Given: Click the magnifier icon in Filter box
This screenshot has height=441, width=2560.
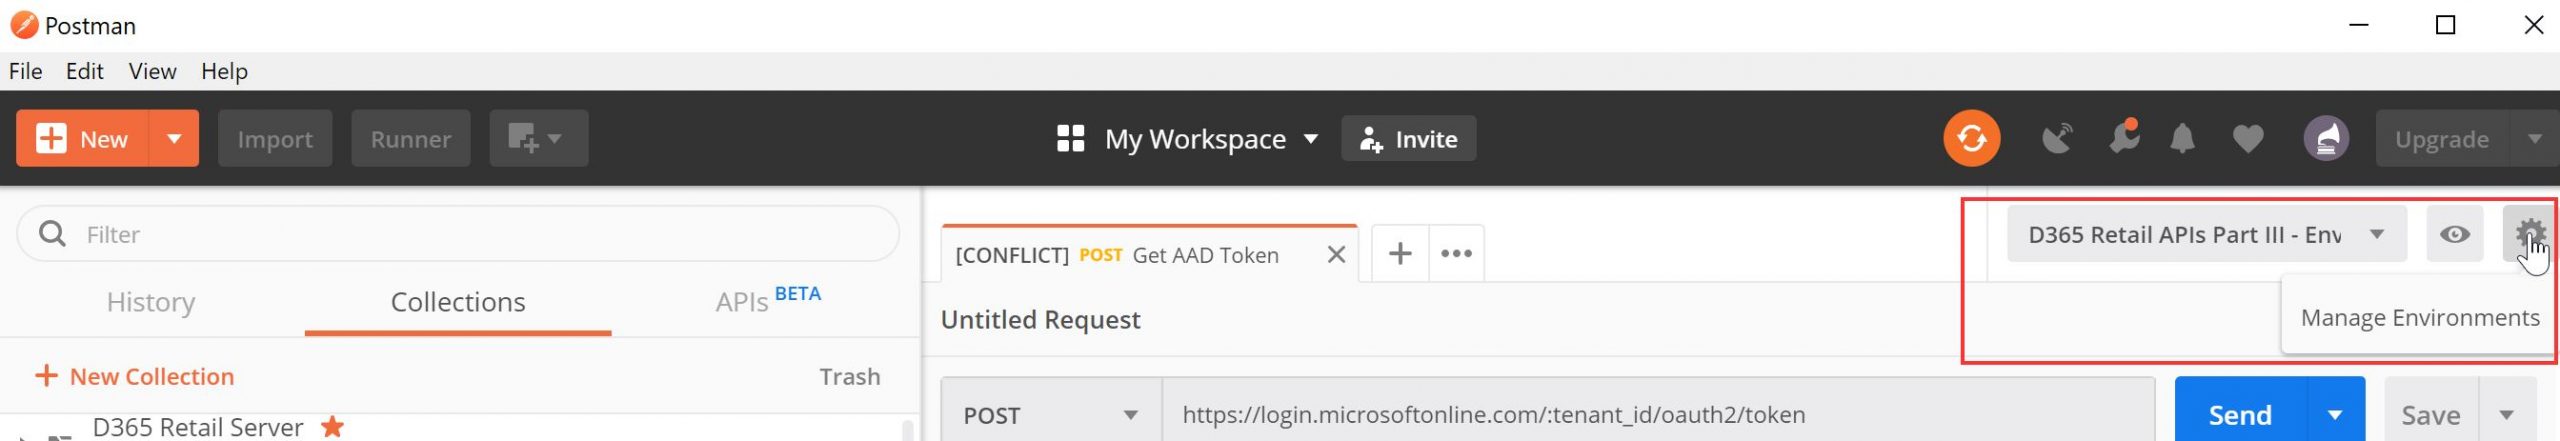Looking at the screenshot, I should (52, 234).
